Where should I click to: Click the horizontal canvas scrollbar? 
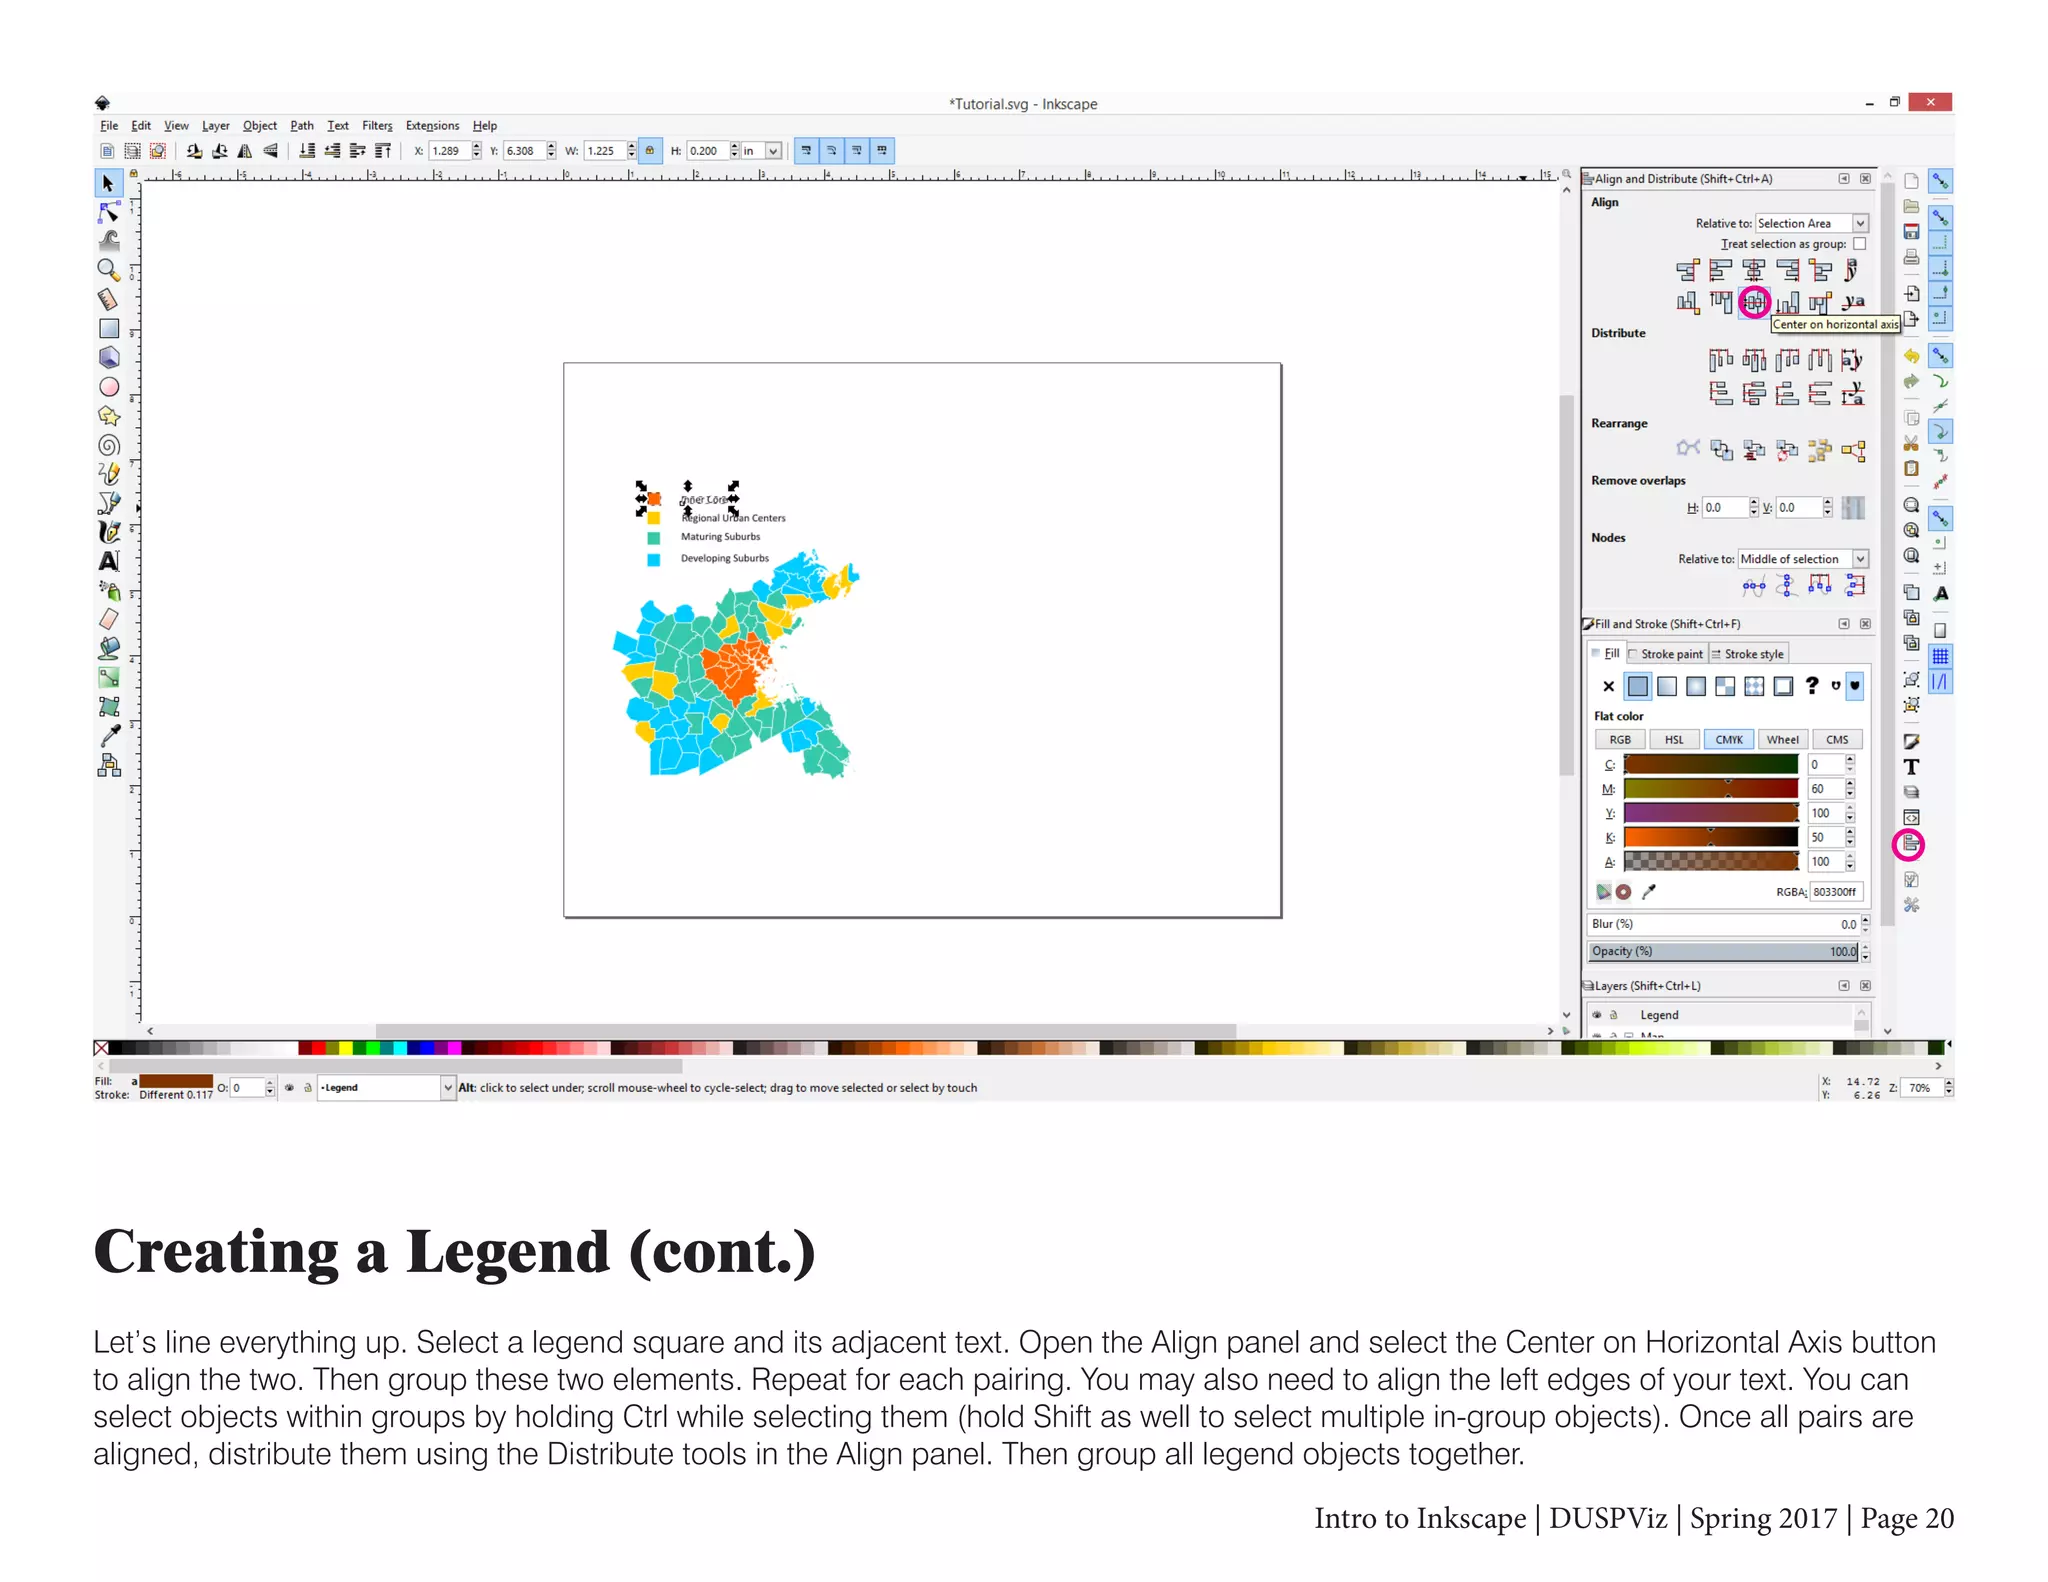806,1031
